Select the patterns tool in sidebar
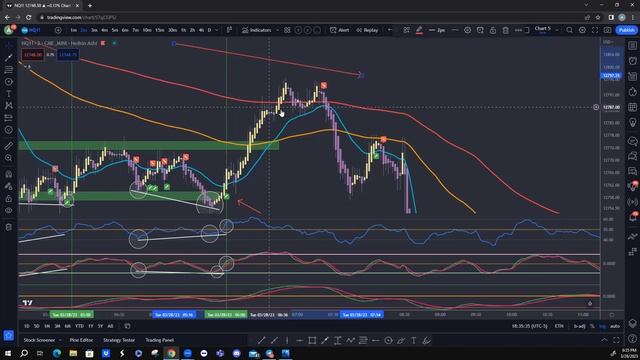Screen dimensions: 640x360 9,105
